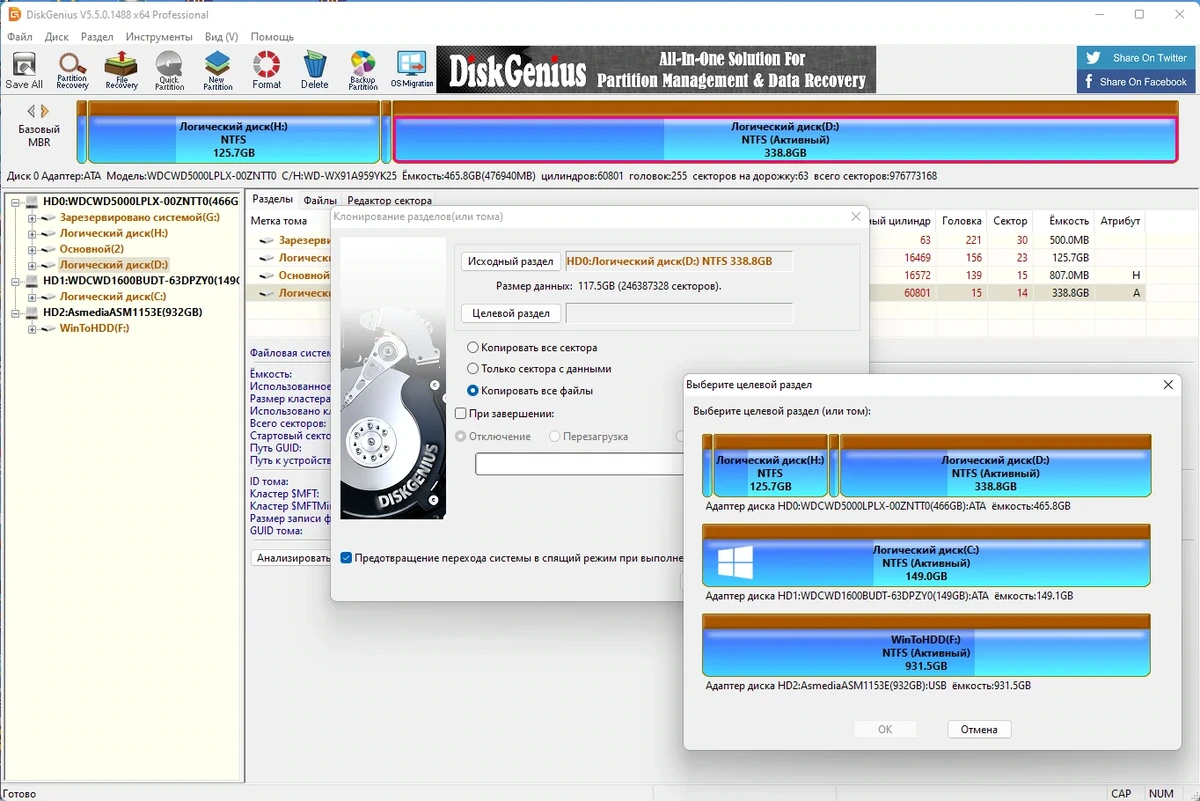Open the 'Помощь' menu
The height and width of the screenshot is (801, 1200).
point(272,37)
